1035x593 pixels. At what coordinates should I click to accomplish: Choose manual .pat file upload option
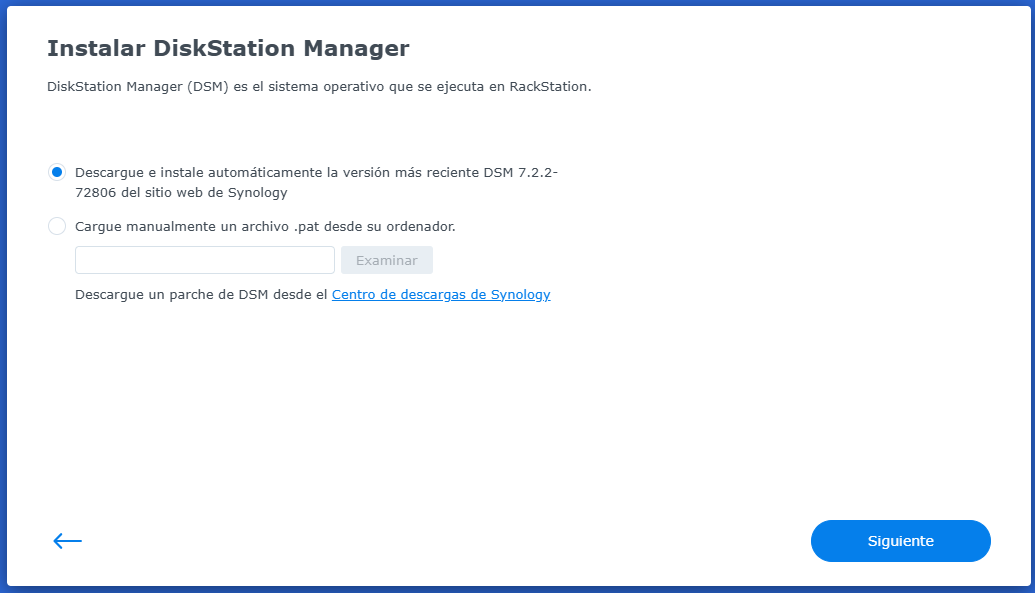tap(57, 227)
